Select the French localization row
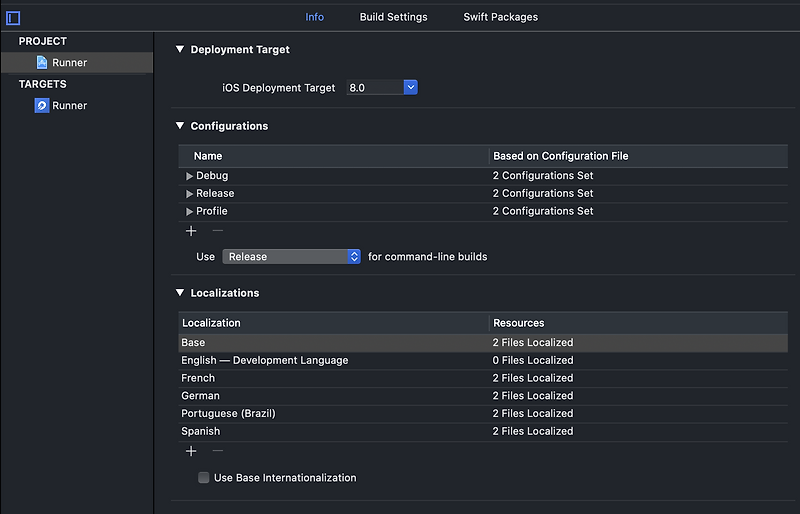The width and height of the screenshot is (800, 514). point(483,378)
